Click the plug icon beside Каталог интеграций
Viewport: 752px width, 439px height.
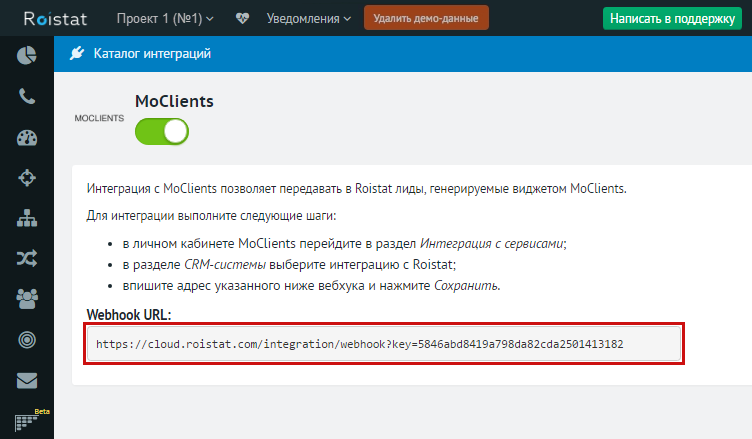(76, 54)
